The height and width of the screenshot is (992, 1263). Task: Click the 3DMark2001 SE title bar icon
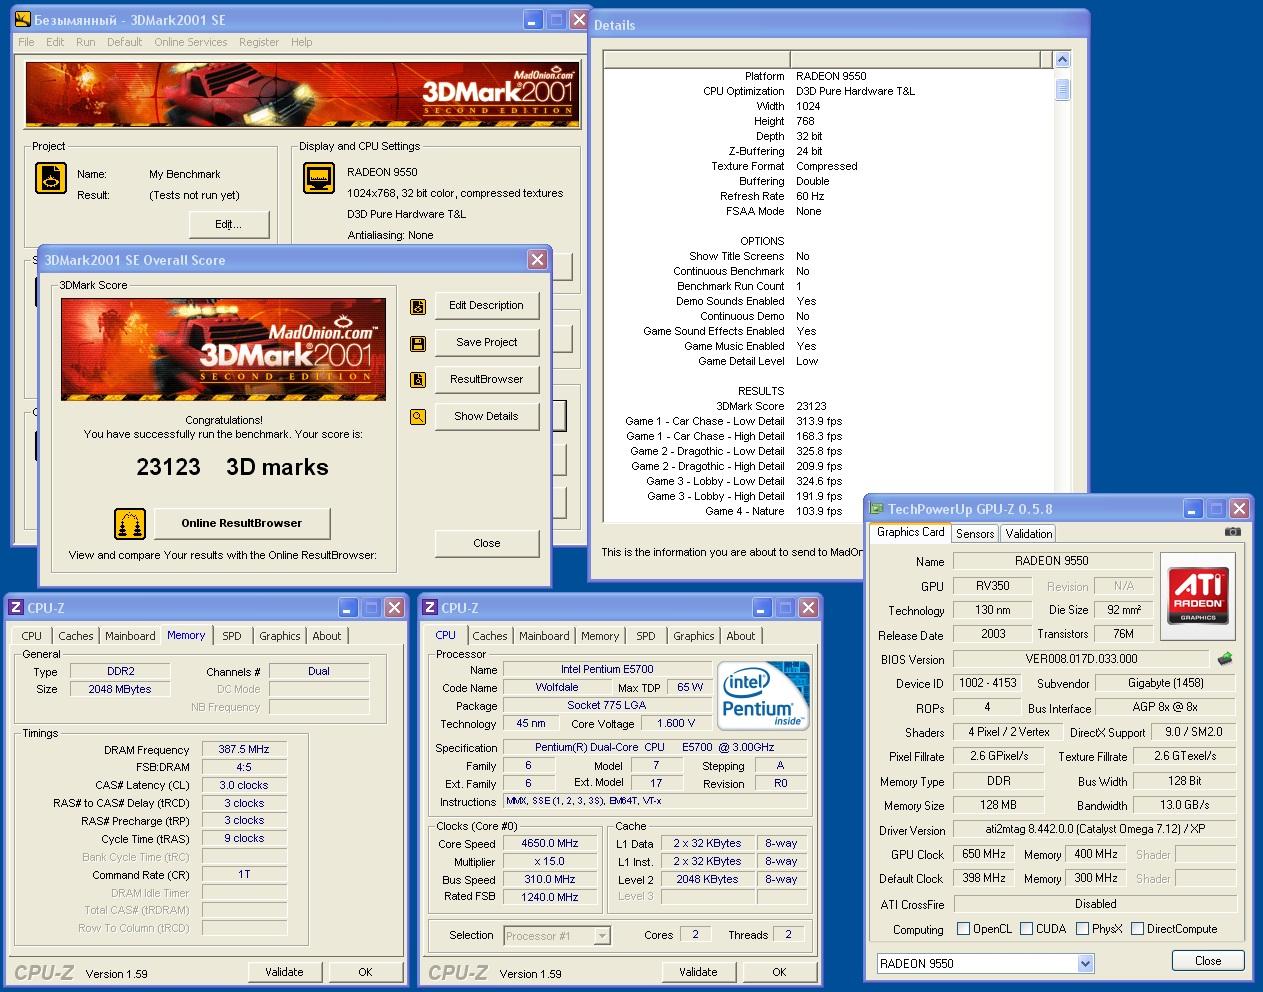[24, 20]
